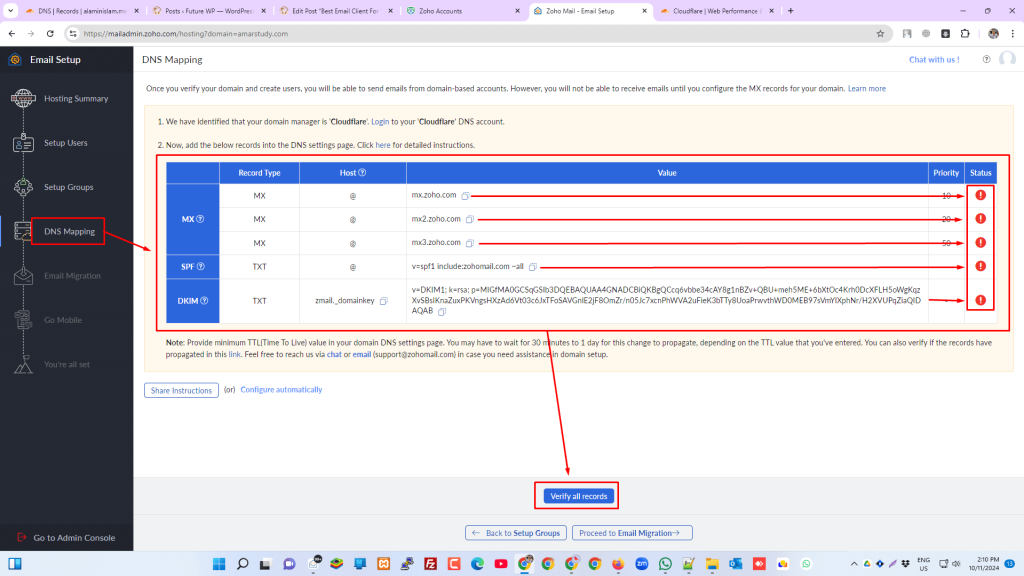Follow the Learn more link

pos(867,89)
